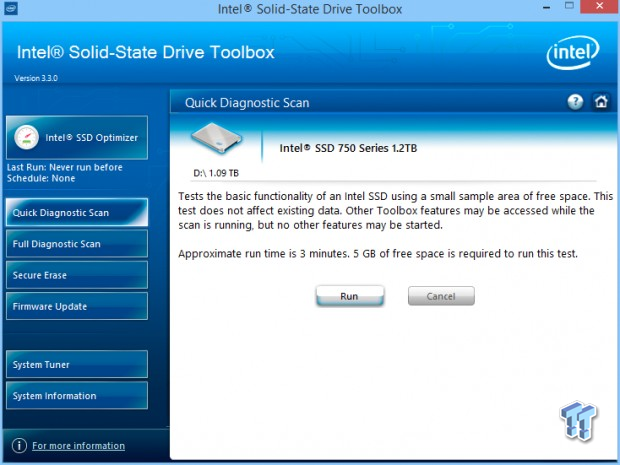Minimize the Toolbox window
Viewport: 620px width, 465px height.
click(546, 7)
